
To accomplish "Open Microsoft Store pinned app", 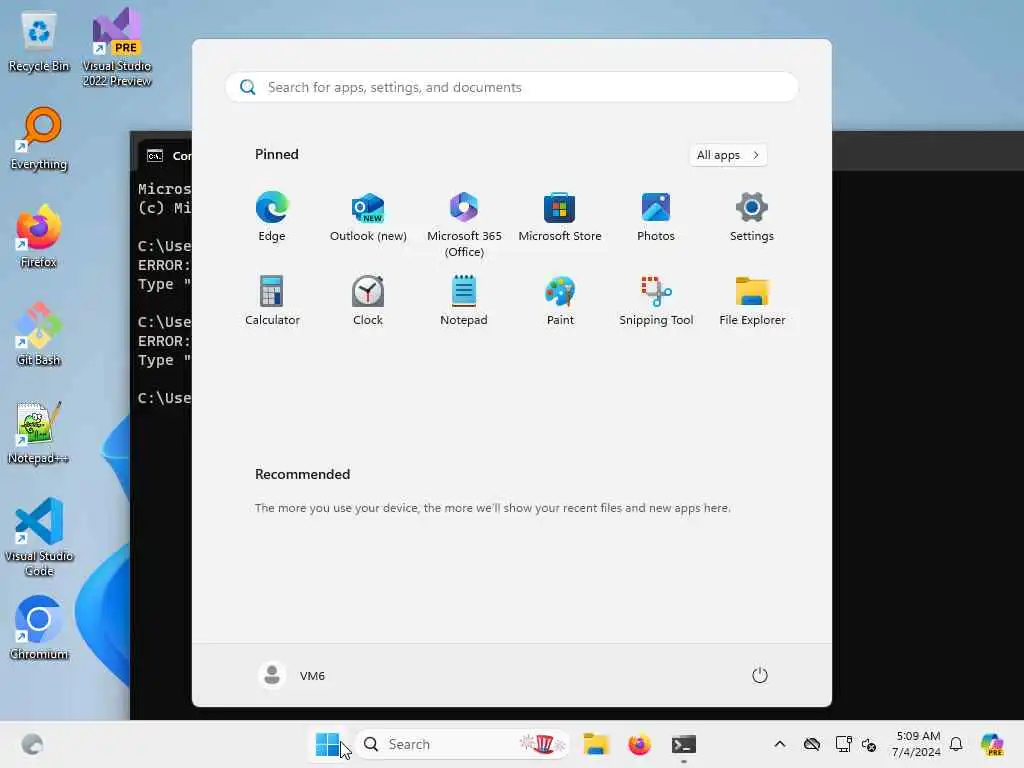I will [x=560, y=217].
